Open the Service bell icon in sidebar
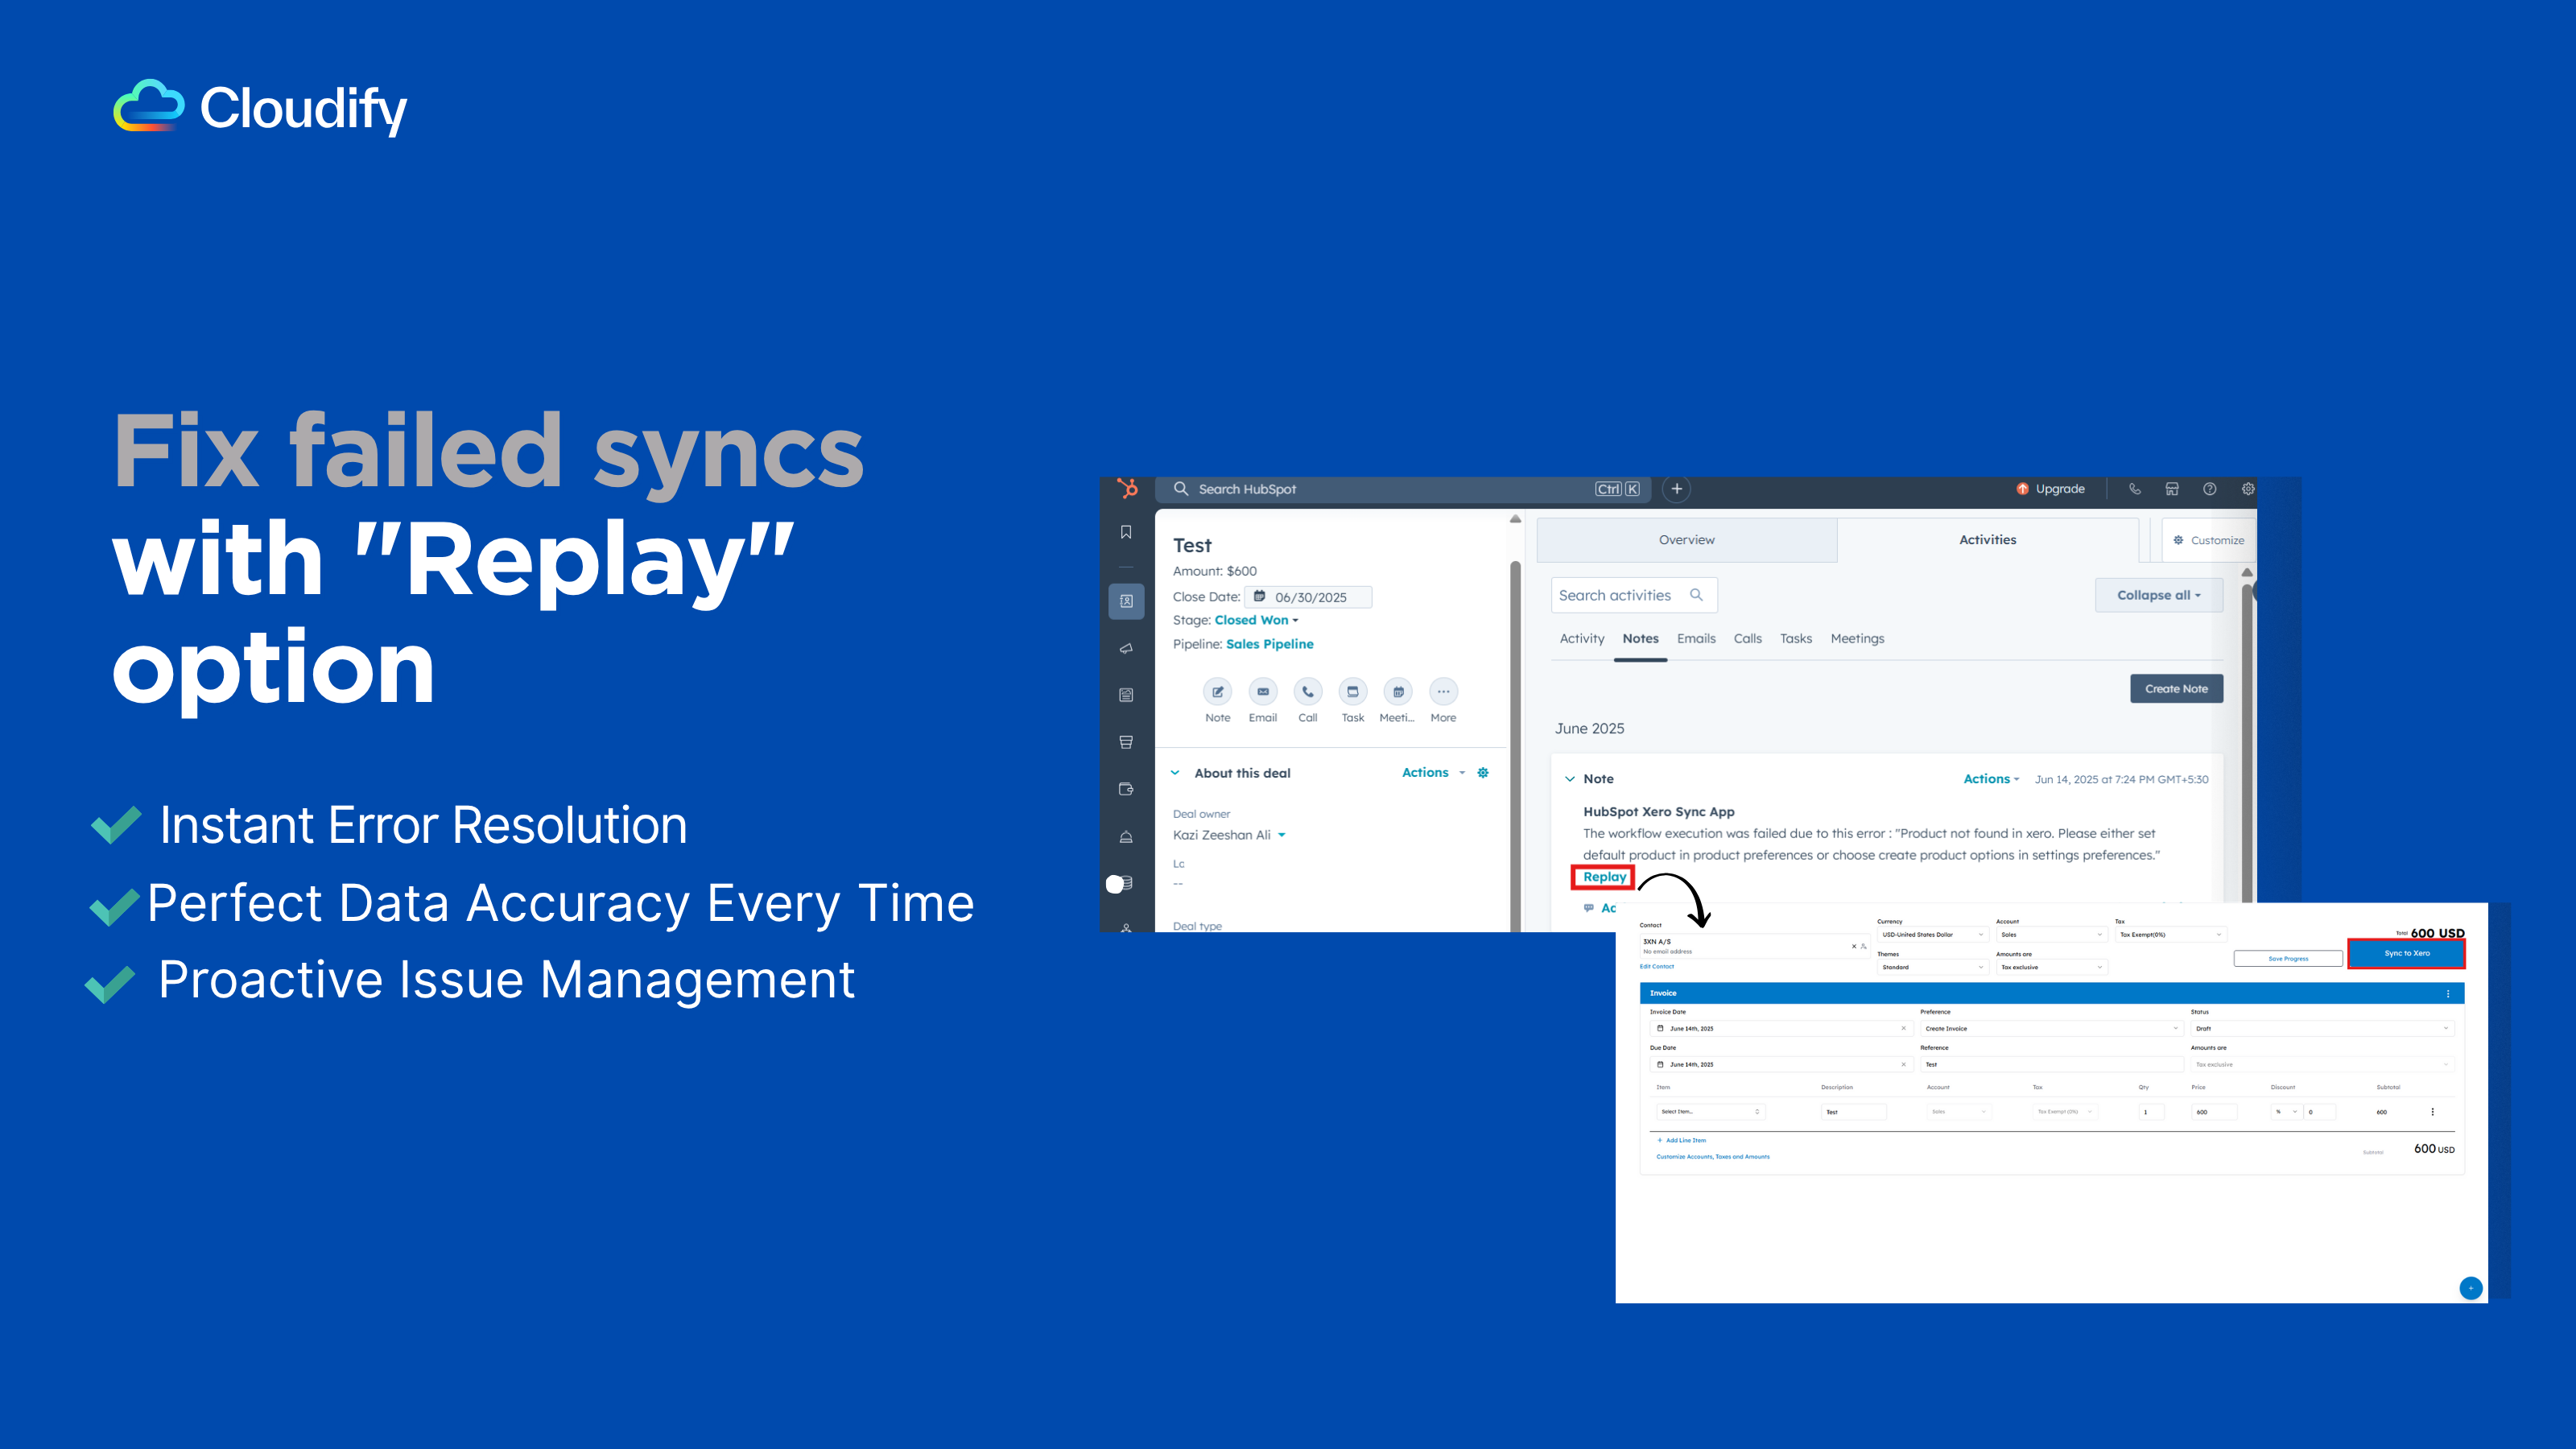2576x1449 pixels. pos(1126,836)
